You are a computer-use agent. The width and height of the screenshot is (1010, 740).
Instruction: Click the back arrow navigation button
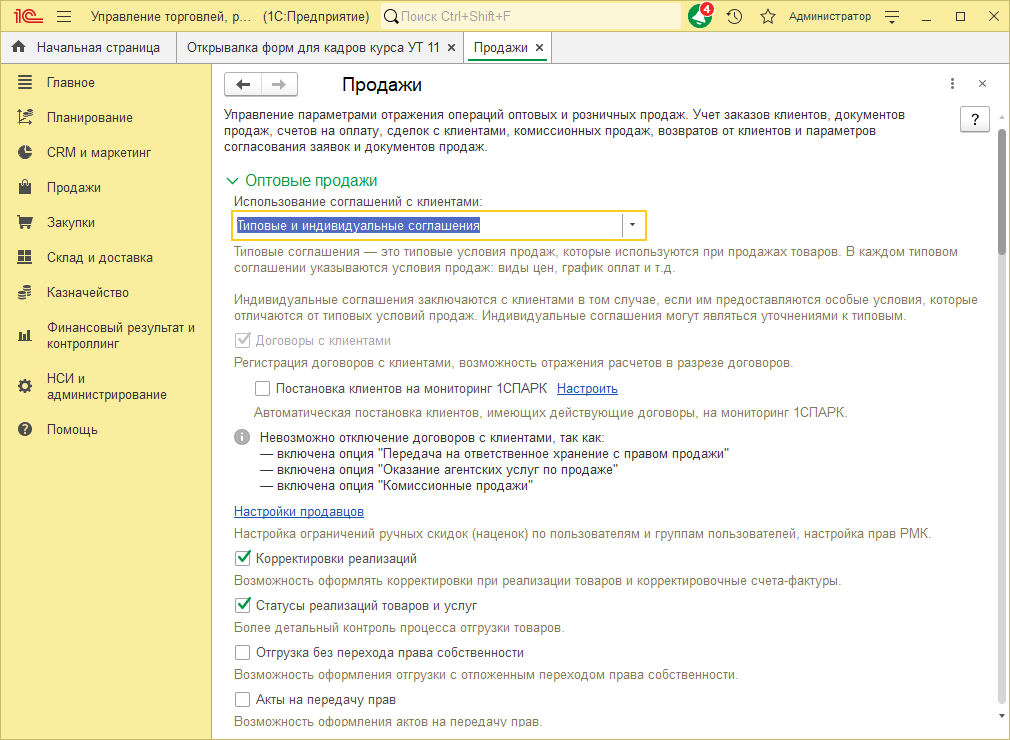point(243,84)
